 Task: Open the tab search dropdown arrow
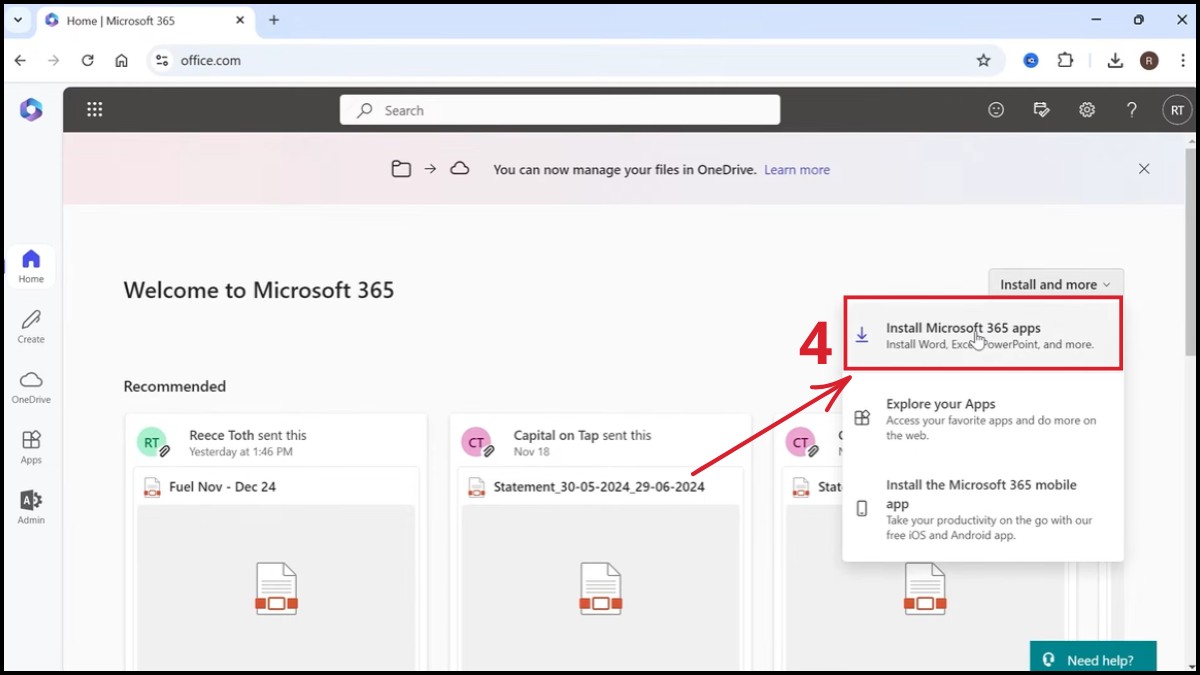coord(18,20)
